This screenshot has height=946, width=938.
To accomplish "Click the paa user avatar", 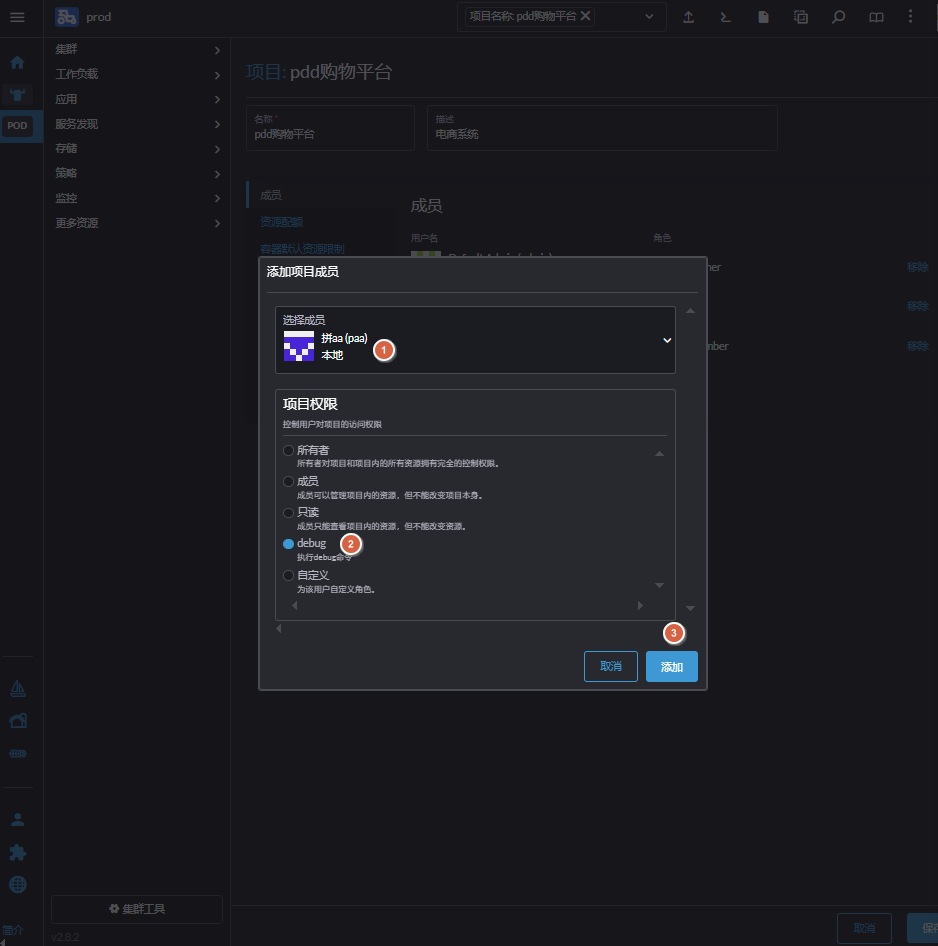I will click(x=299, y=346).
